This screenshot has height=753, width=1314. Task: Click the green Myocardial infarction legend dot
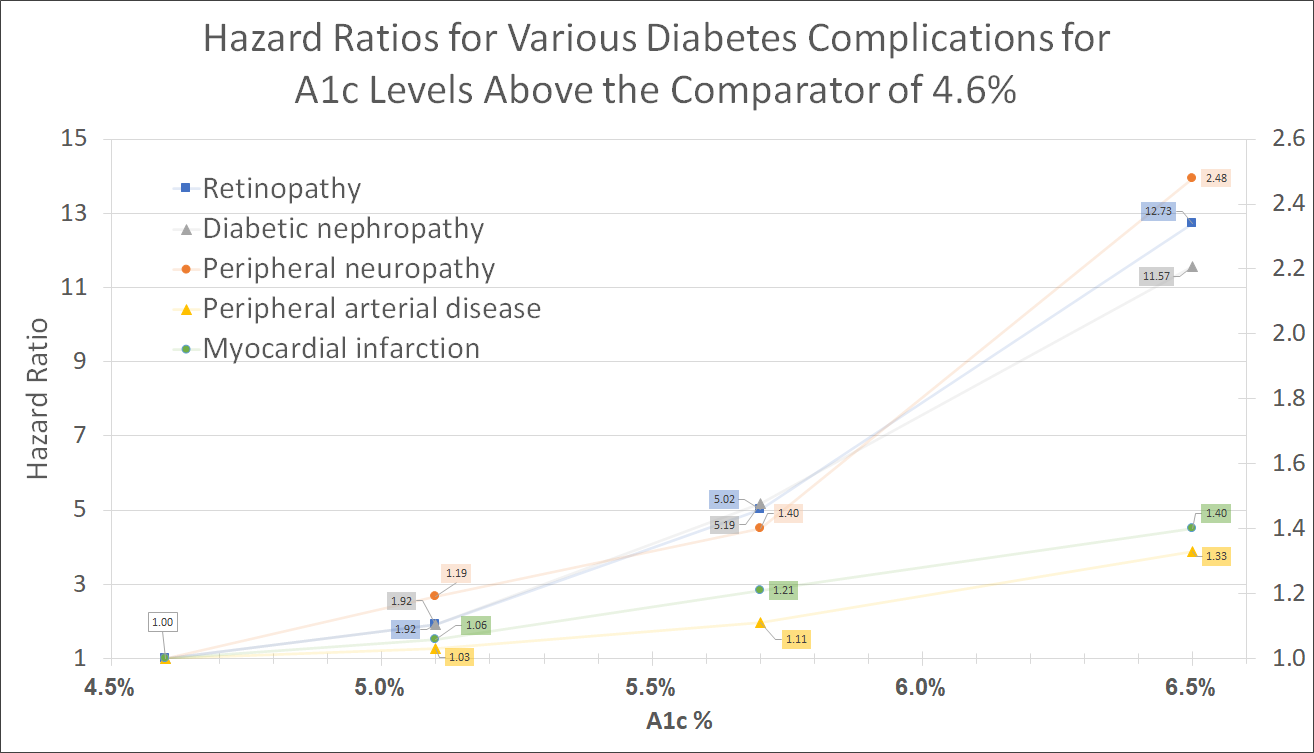[x=185, y=349]
